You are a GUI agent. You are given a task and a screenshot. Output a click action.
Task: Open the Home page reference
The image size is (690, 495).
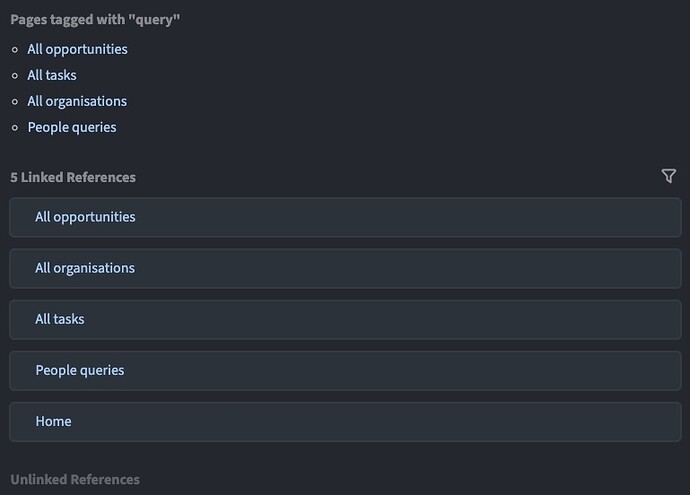pyautogui.click(x=53, y=422)
